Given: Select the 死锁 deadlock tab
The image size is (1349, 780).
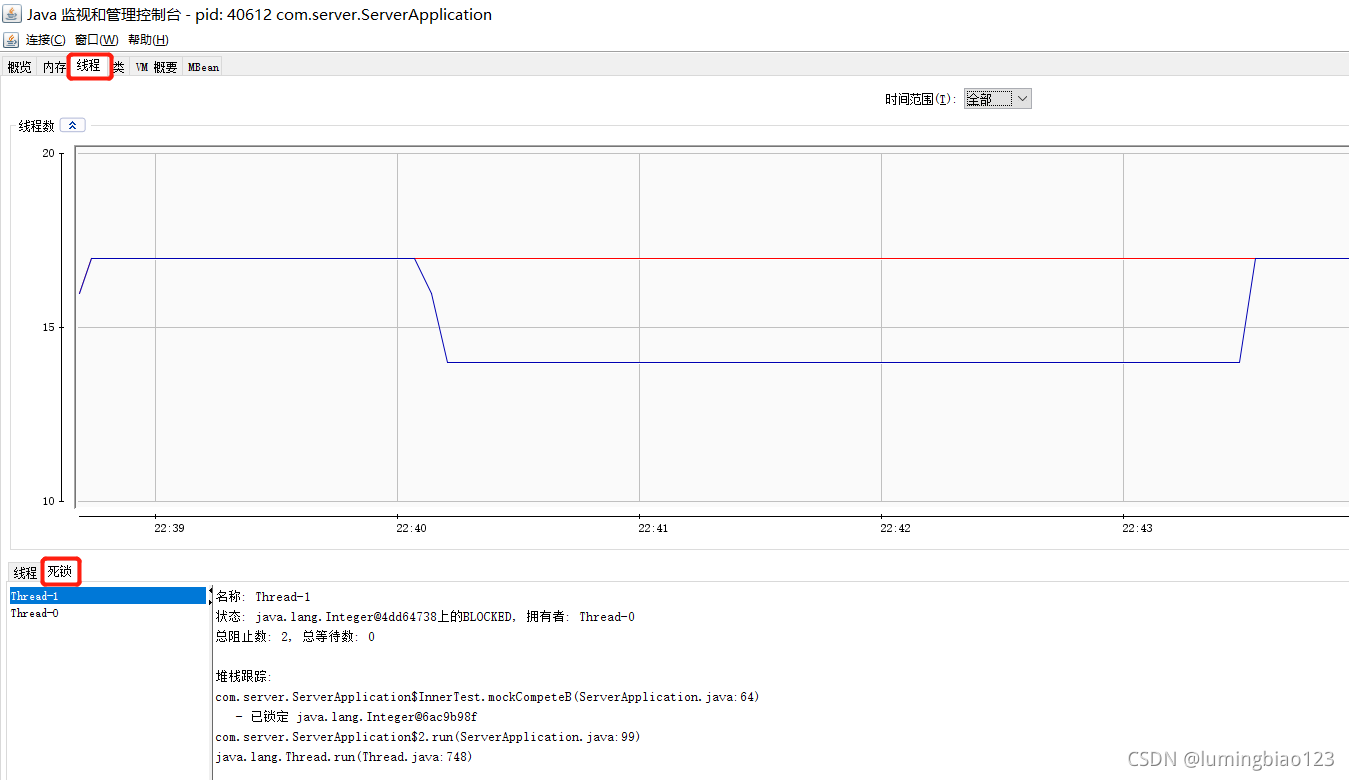Looking at the screenshot, I should [x=59, y=571].
